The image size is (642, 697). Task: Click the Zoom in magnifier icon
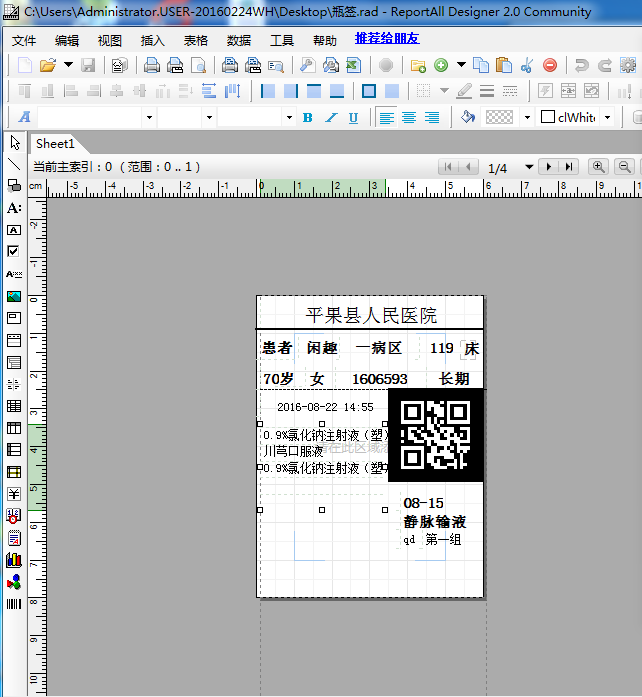pos(598,167)
